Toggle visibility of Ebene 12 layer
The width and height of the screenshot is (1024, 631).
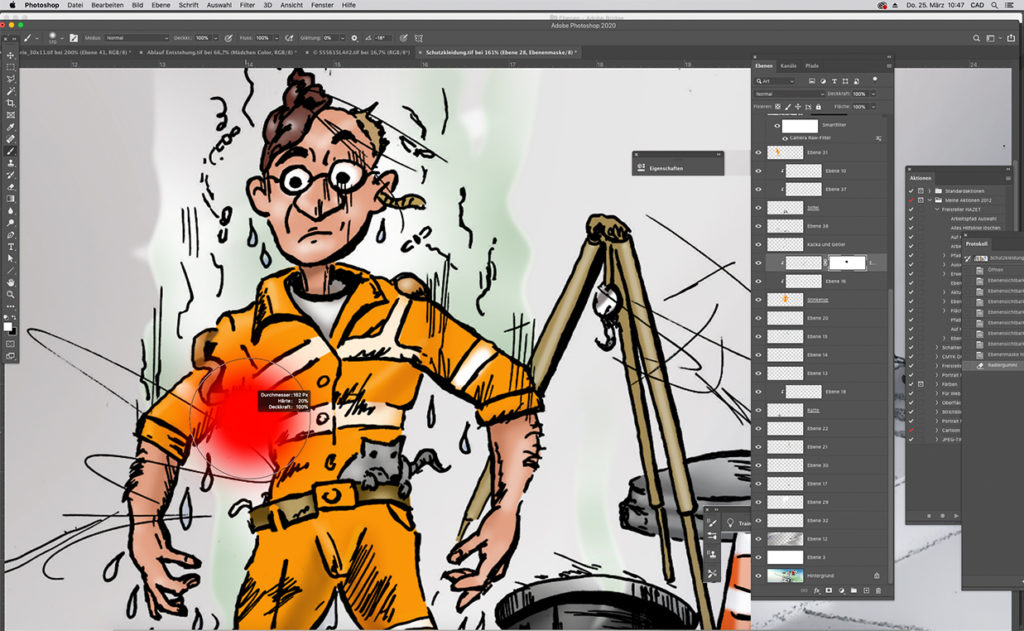click(758, 539)
